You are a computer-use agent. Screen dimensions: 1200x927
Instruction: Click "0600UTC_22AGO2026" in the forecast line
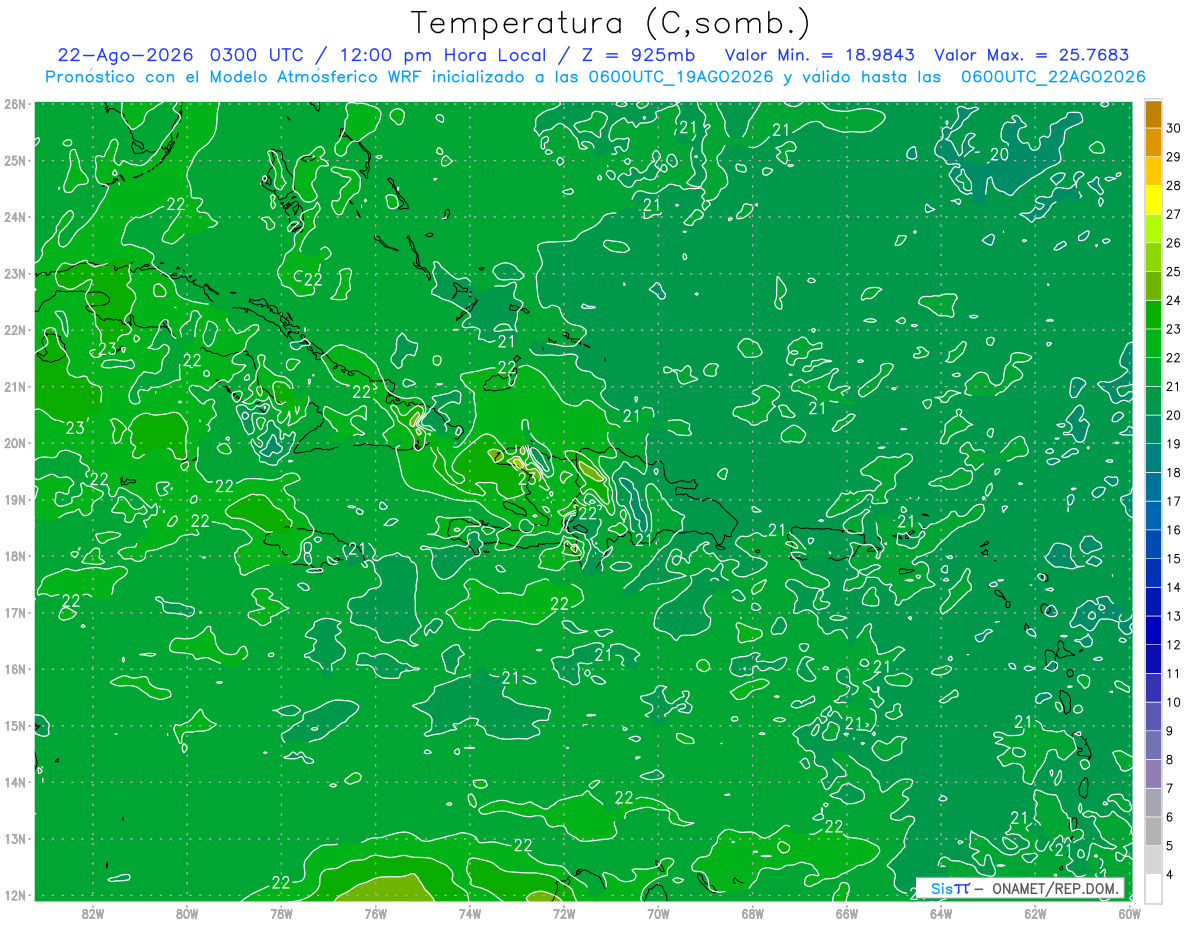pos(1053,77)
